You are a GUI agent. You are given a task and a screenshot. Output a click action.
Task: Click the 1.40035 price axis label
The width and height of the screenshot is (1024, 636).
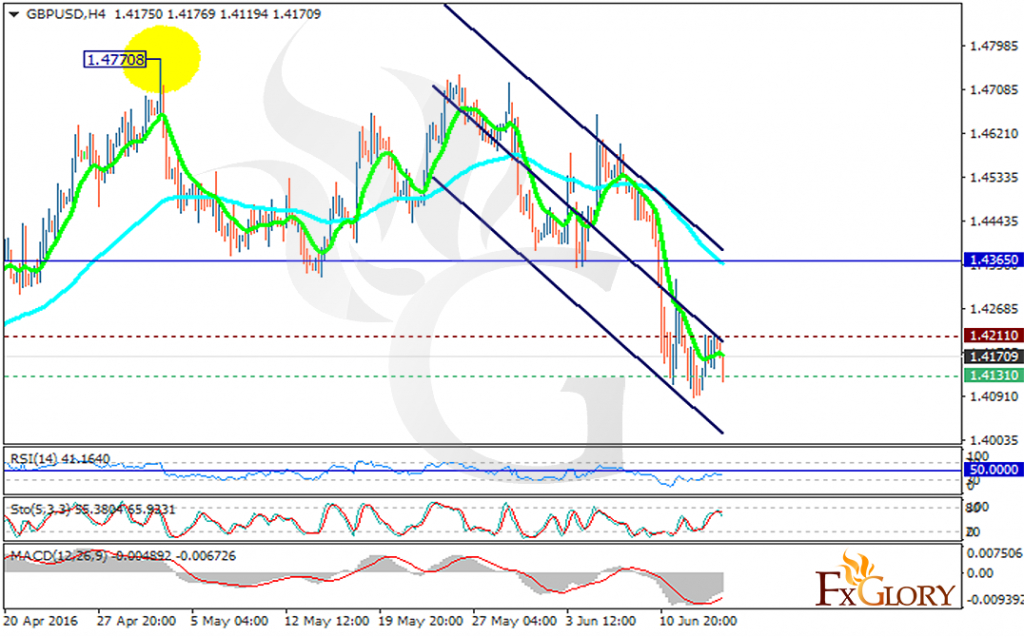click(x=994, y=440)
